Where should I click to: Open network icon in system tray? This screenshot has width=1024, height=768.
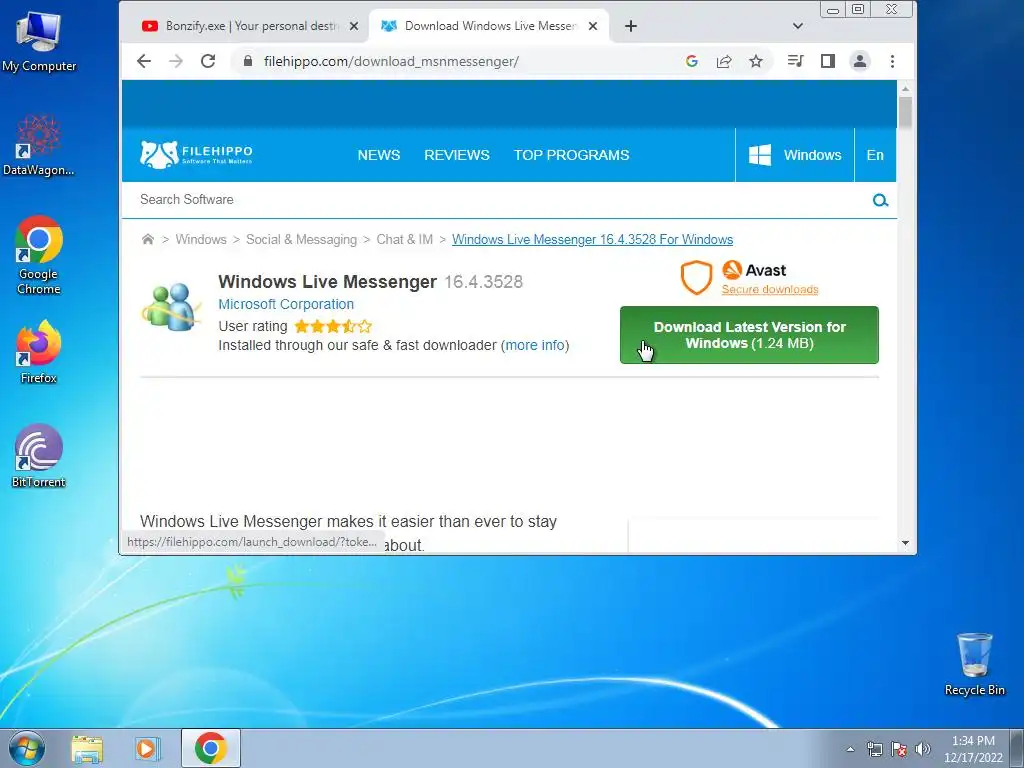click(874, 749)
